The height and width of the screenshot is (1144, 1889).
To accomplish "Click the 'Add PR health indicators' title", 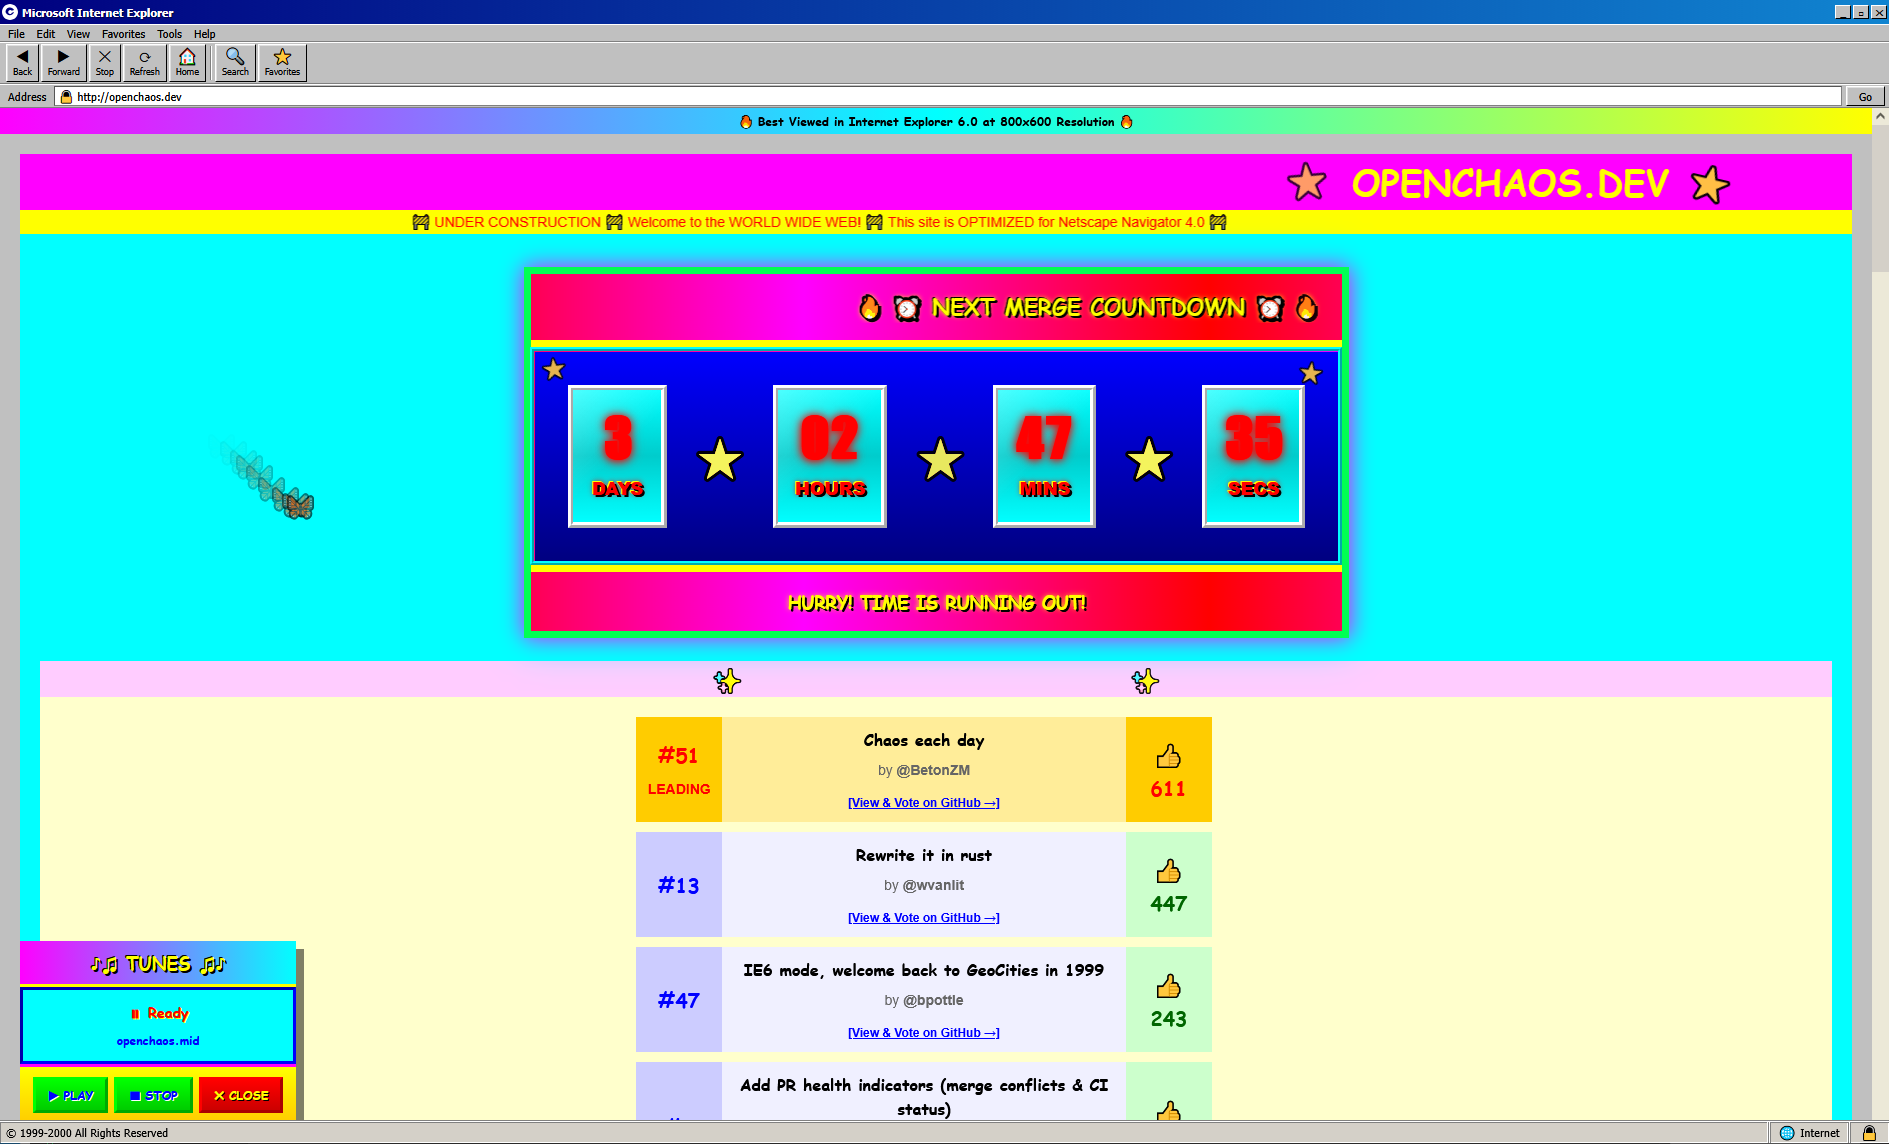I will pos(924,1097).
